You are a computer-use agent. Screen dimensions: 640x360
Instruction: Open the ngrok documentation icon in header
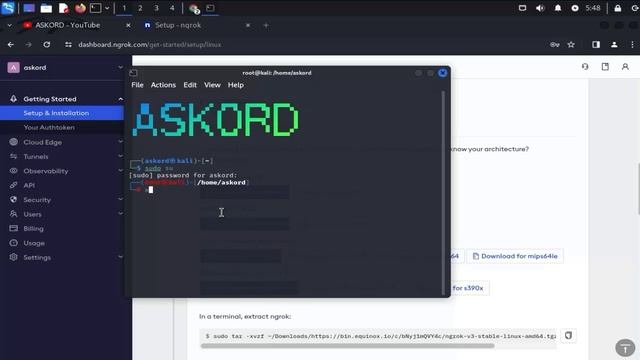[x=605, y=67]
